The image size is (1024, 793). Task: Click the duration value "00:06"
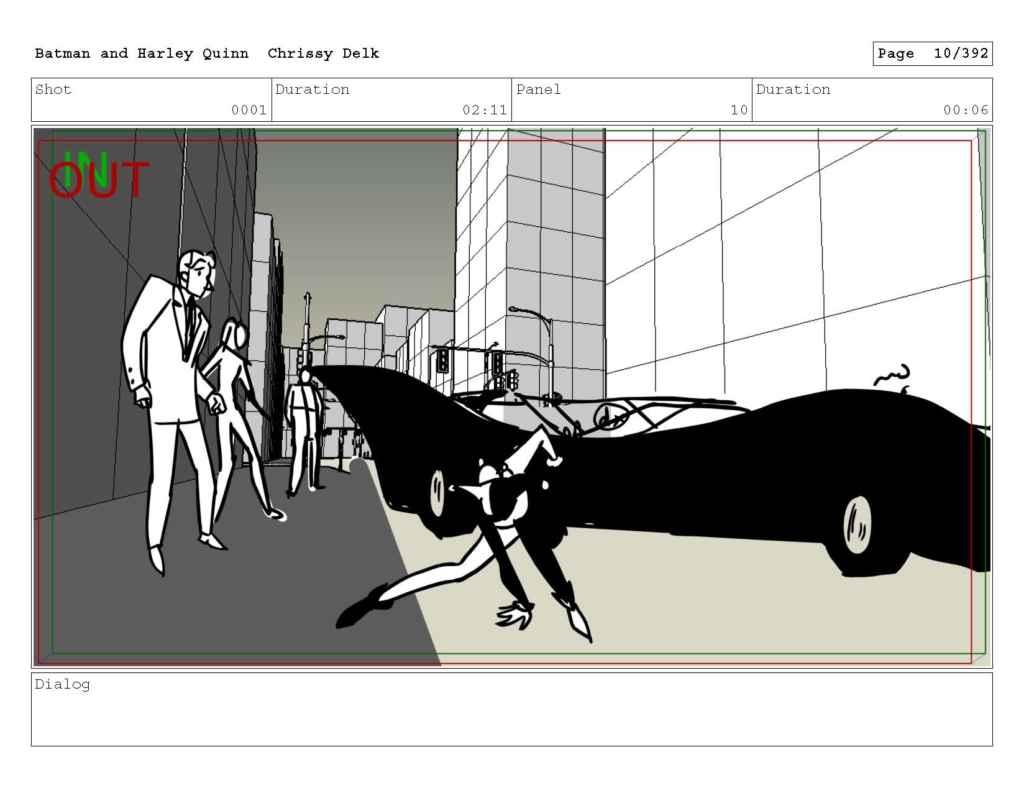[965, 110]
